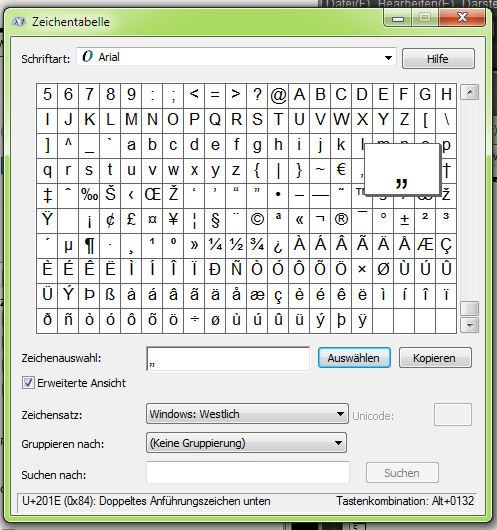
Task: Focus the Suchen nach search field
Action: pyautogui.click(x=248, y=473)
